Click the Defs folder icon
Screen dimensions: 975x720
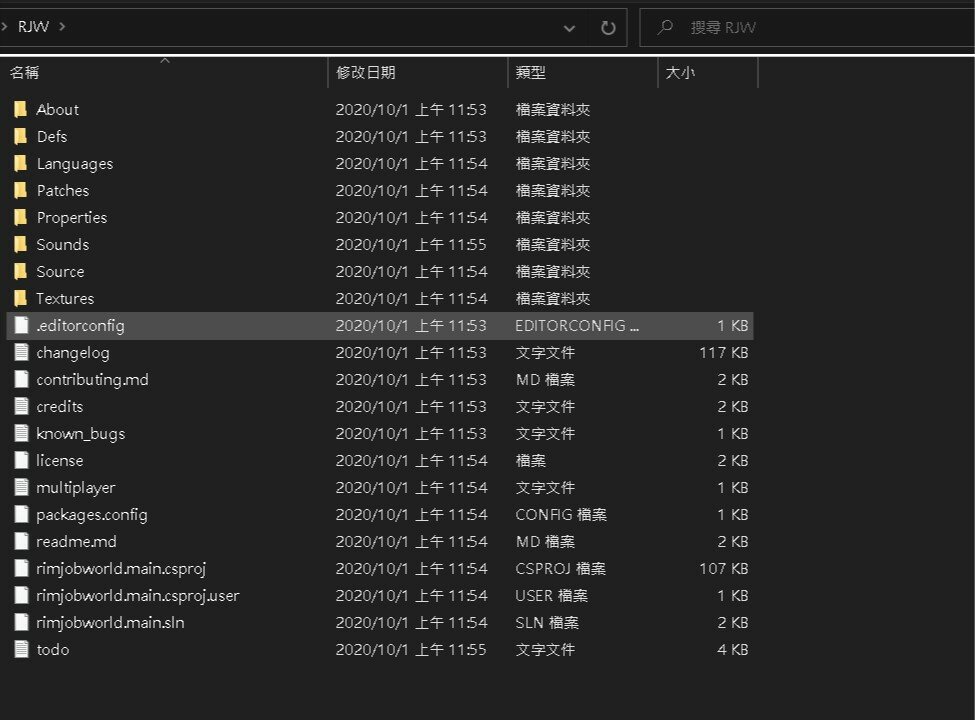21,136
